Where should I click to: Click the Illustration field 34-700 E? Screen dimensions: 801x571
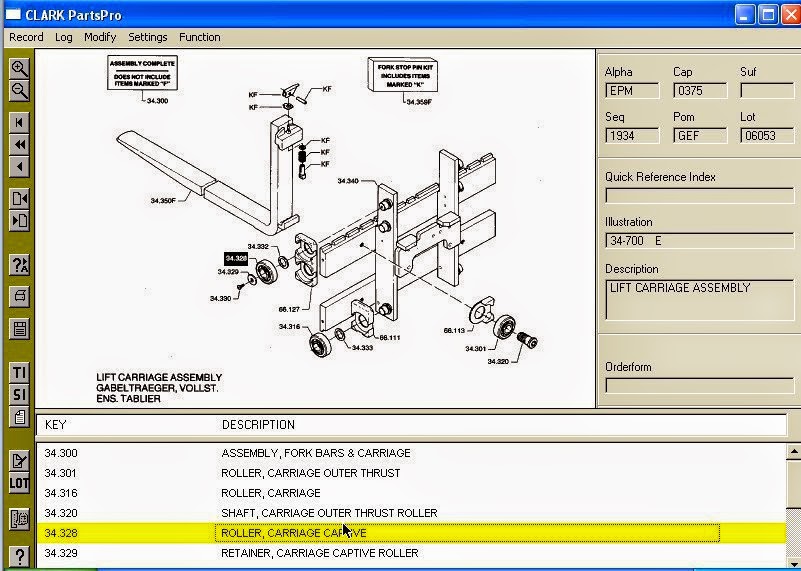[x=700, y=241]
